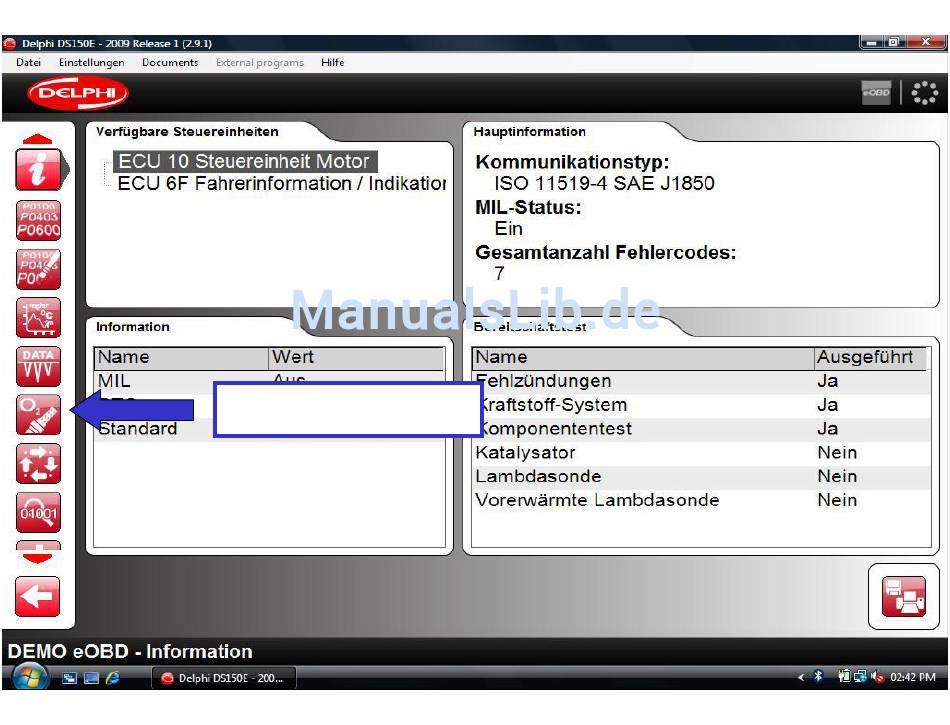The height and width of the screenshot is (725, 950).
Task: Click the print report icon at bottom right
Action: (903, 597)
